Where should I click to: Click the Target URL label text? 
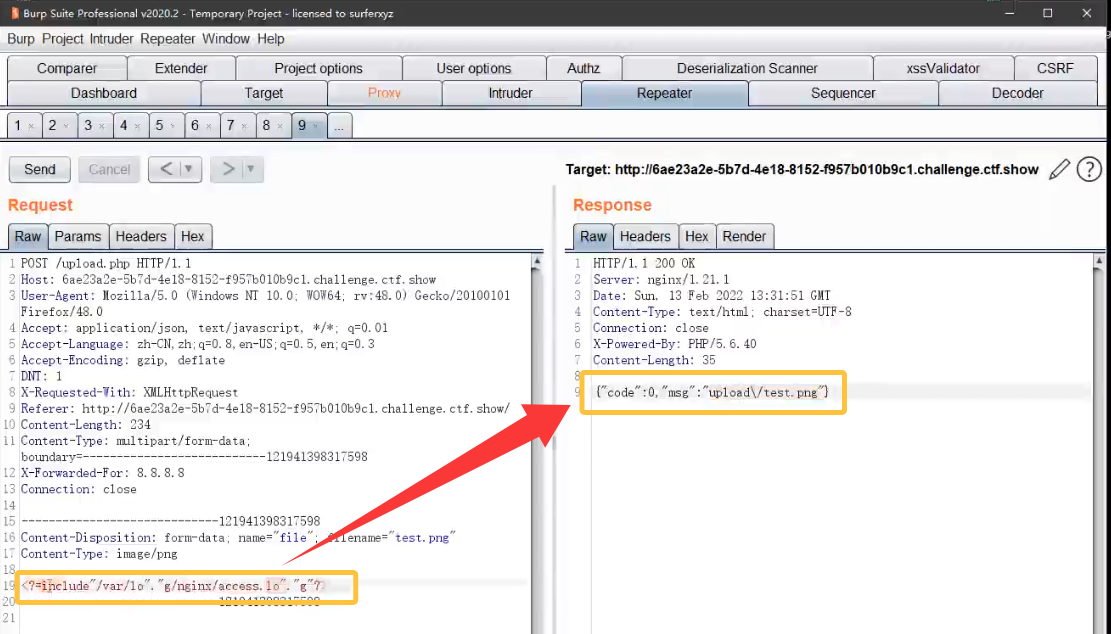click(801, 169)
